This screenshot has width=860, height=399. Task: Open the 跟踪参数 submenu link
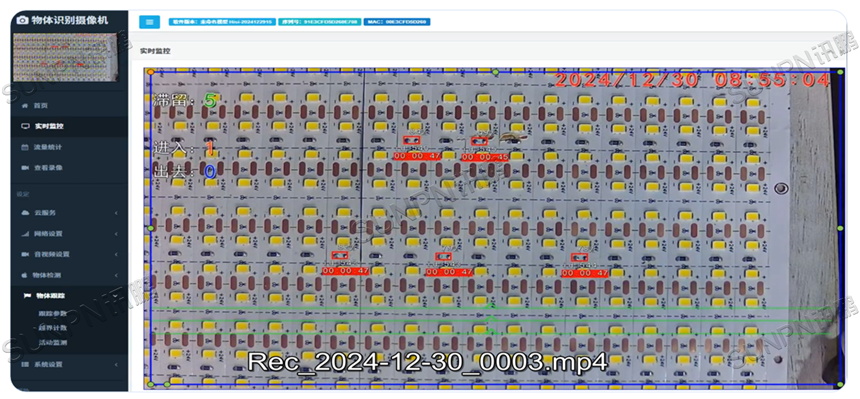tap(53, 314)
